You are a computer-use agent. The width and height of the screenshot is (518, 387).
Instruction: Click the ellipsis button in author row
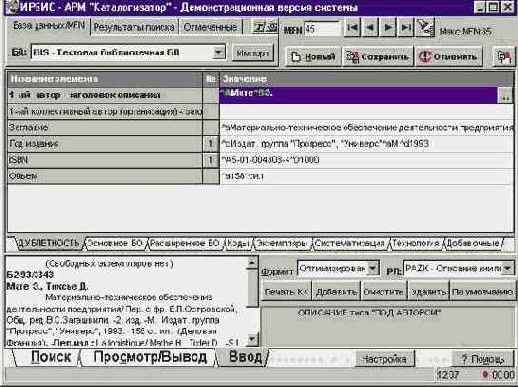pos(505,95)
